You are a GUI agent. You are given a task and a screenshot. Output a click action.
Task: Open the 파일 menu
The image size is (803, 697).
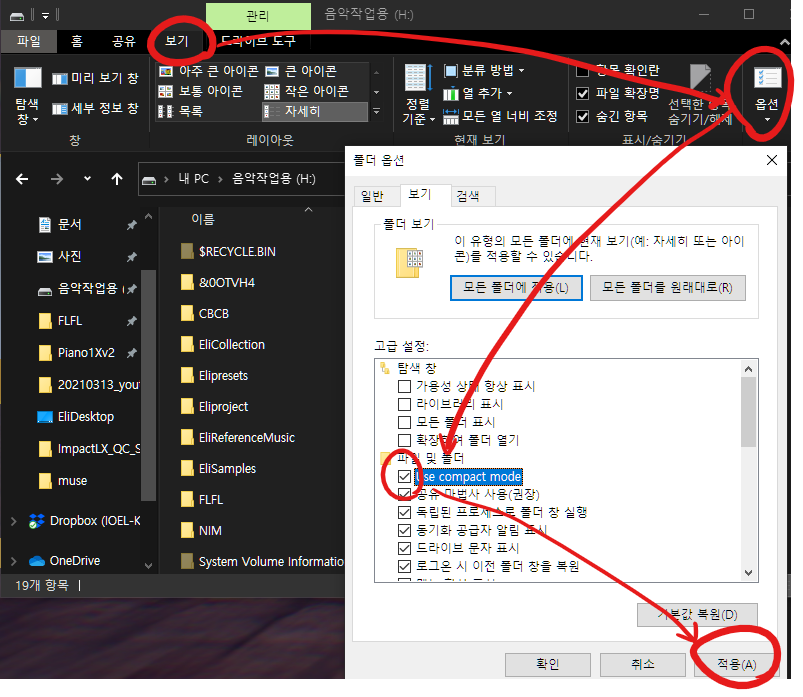coord(29,41)
